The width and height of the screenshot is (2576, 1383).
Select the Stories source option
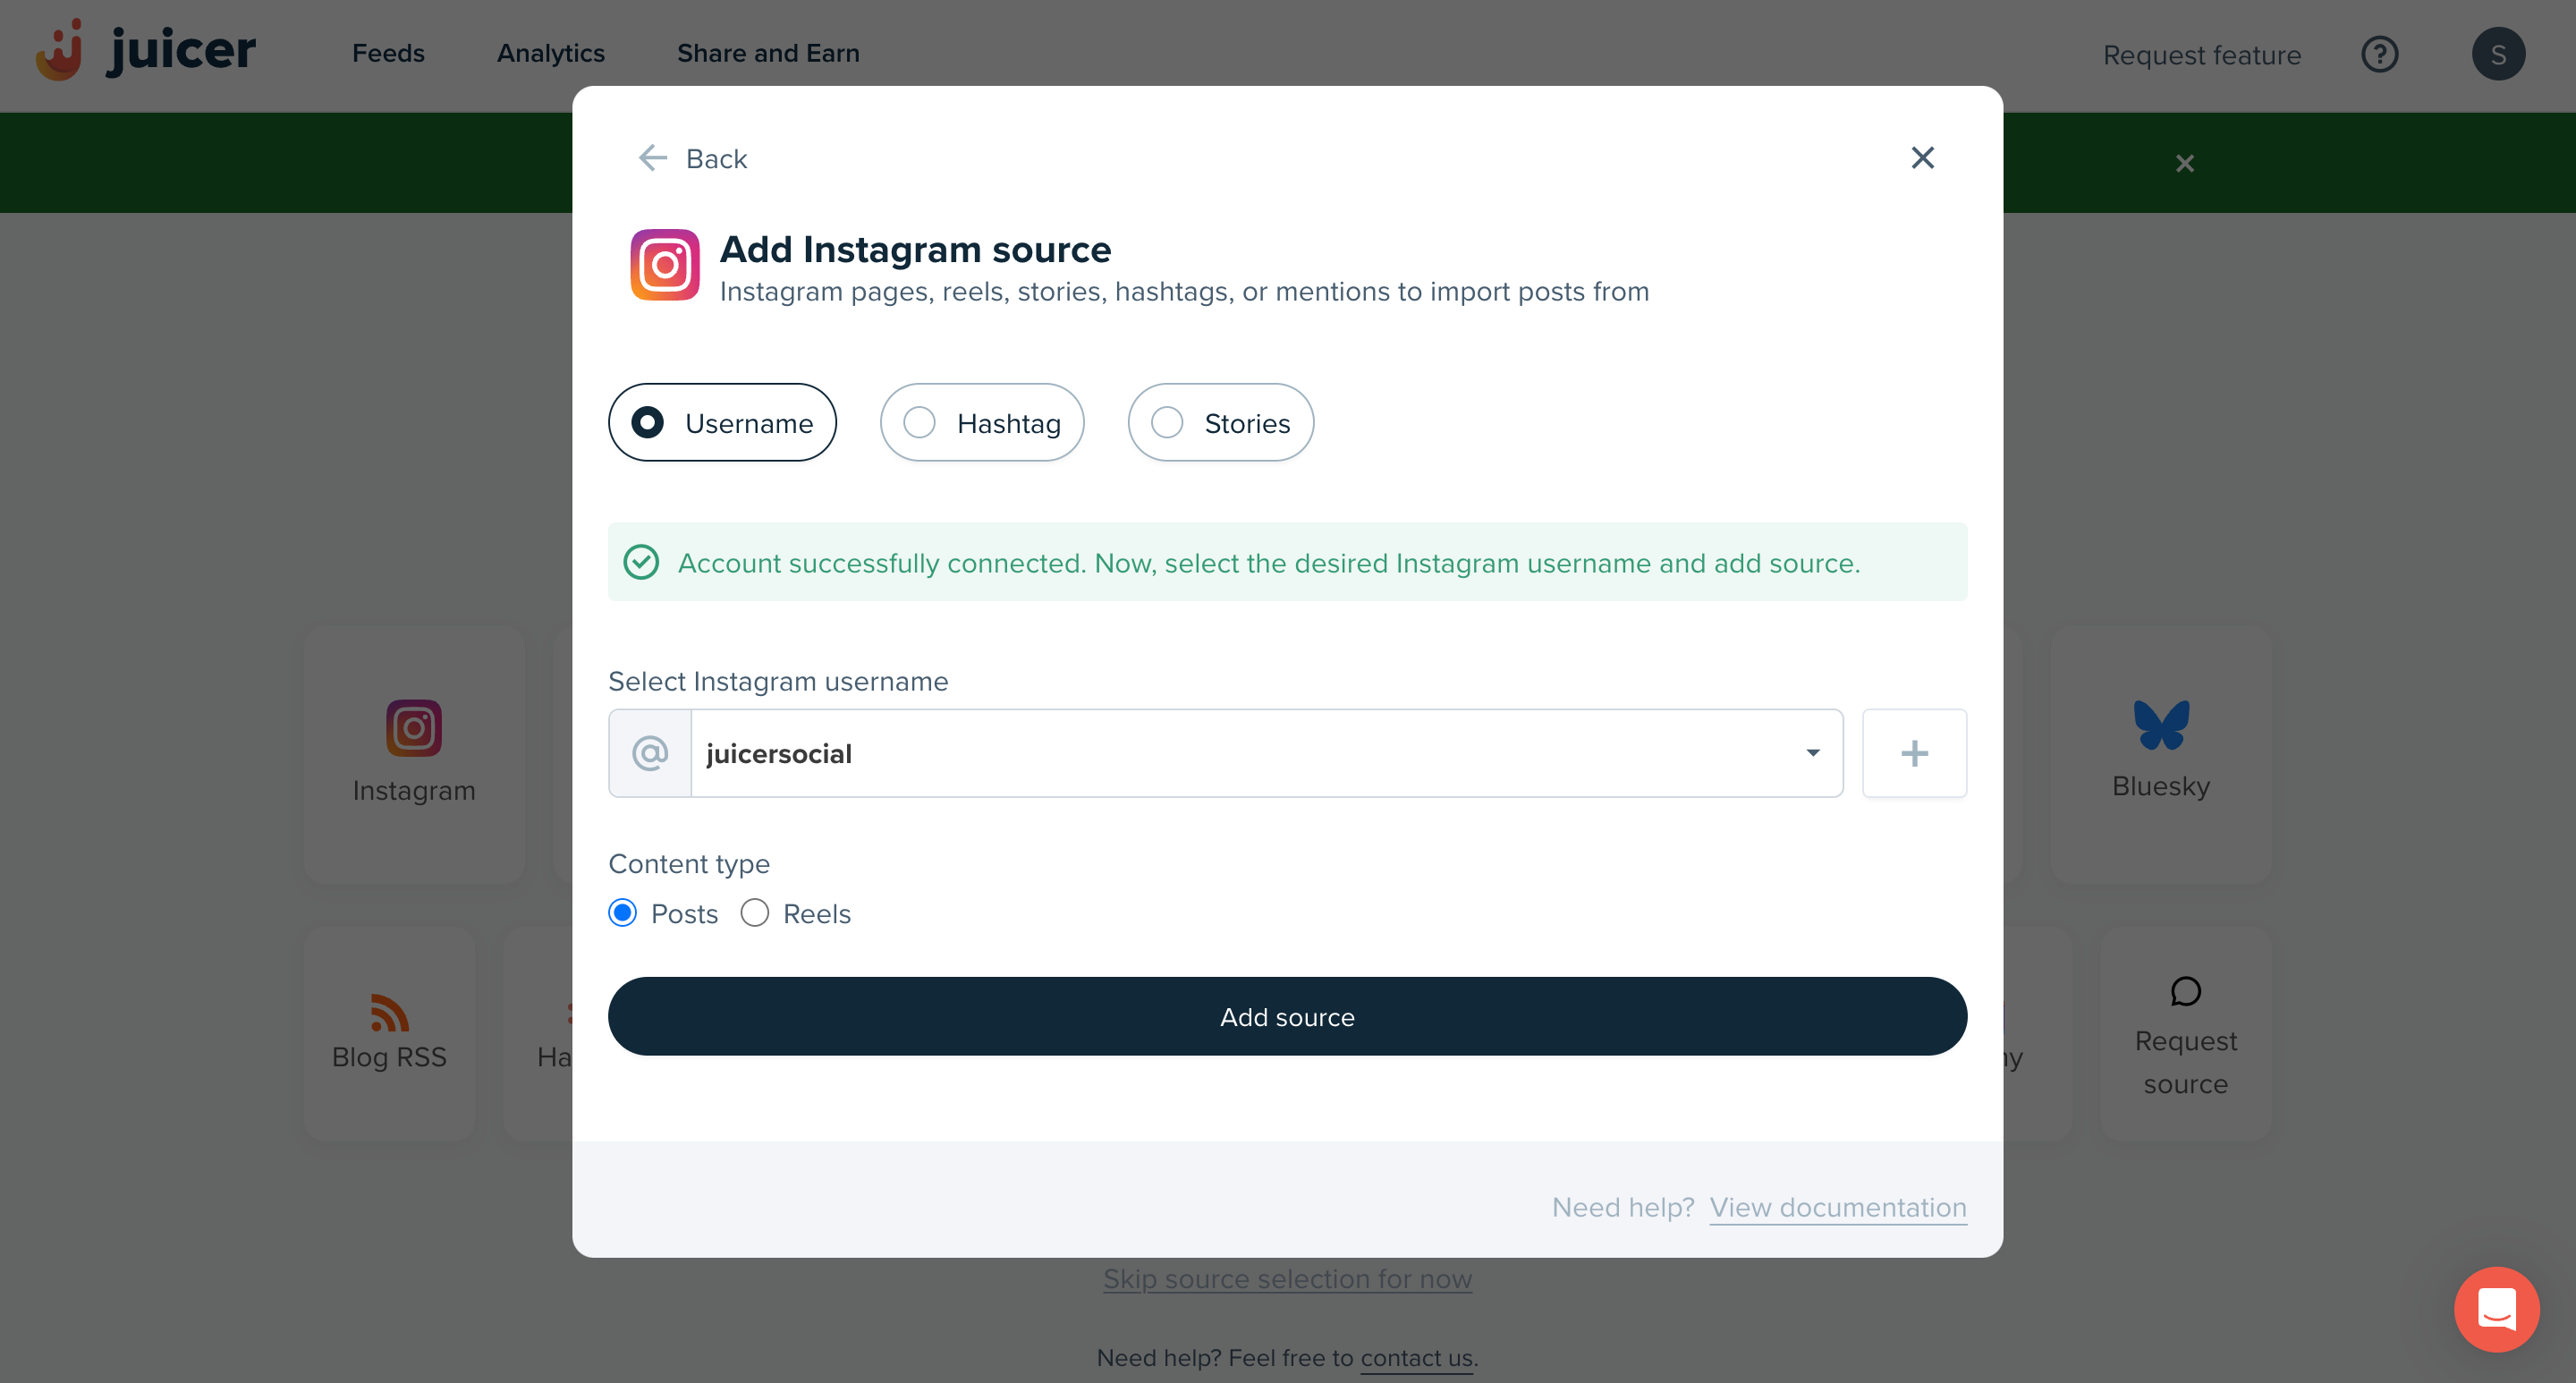tap(1220, 423)
